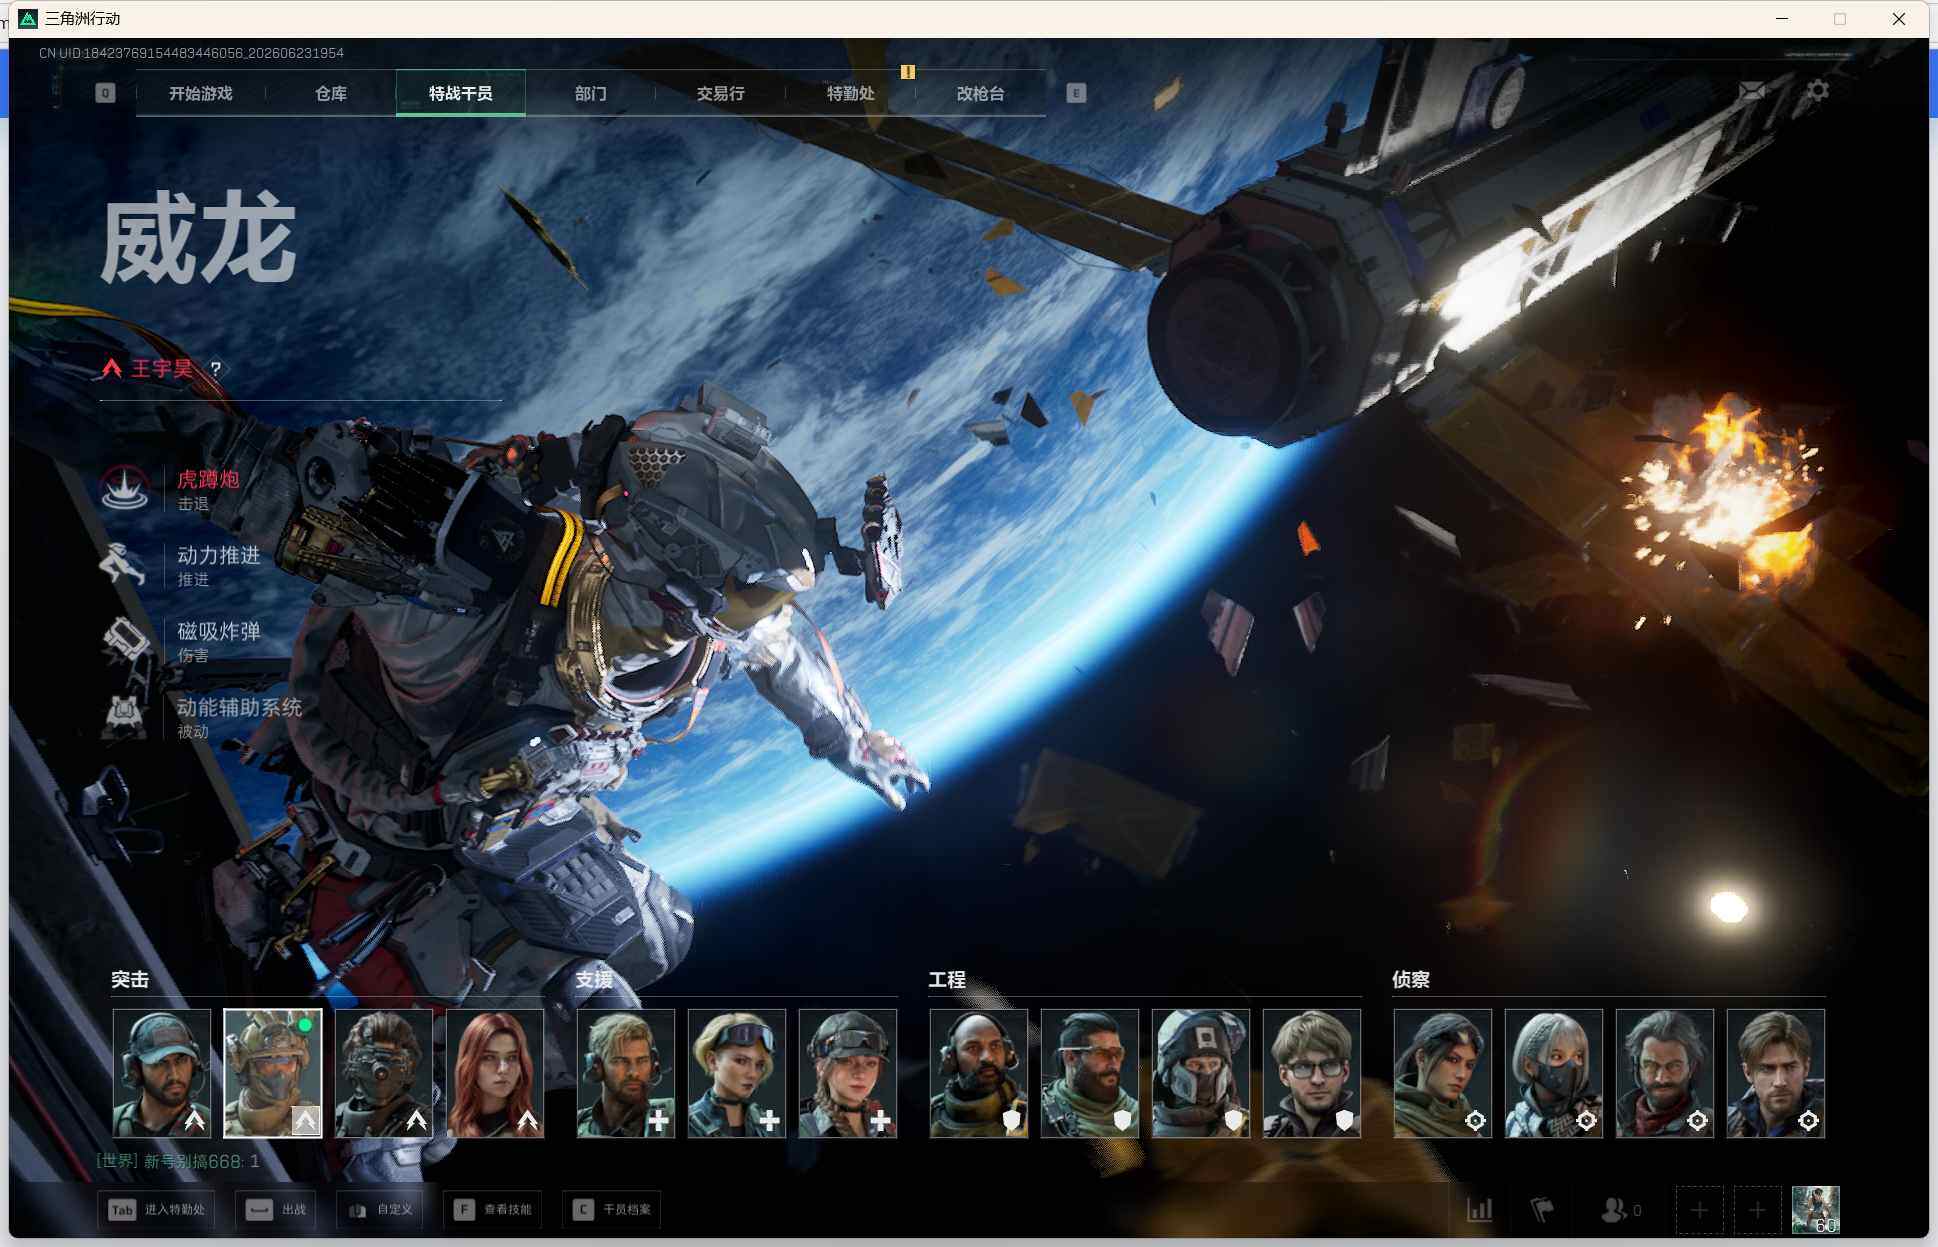1938x1247 pixels.
Task: Select engineer operator with orange glasses
Action: (1090, 1073)
